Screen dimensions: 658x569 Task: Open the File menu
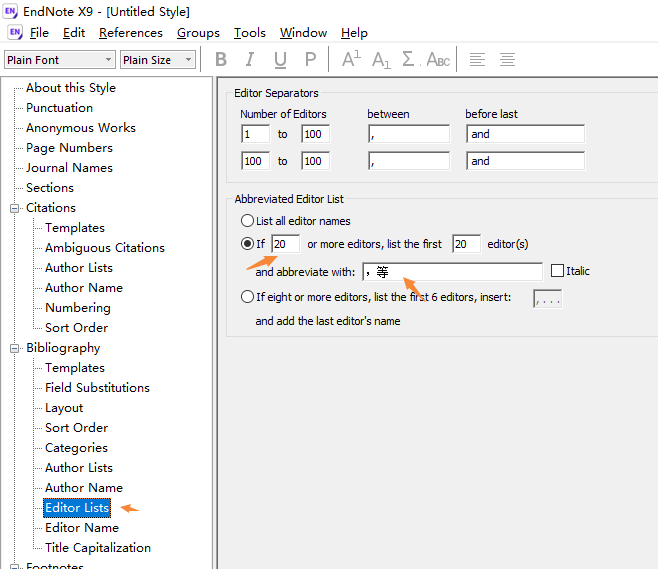(x=39, y=33)
